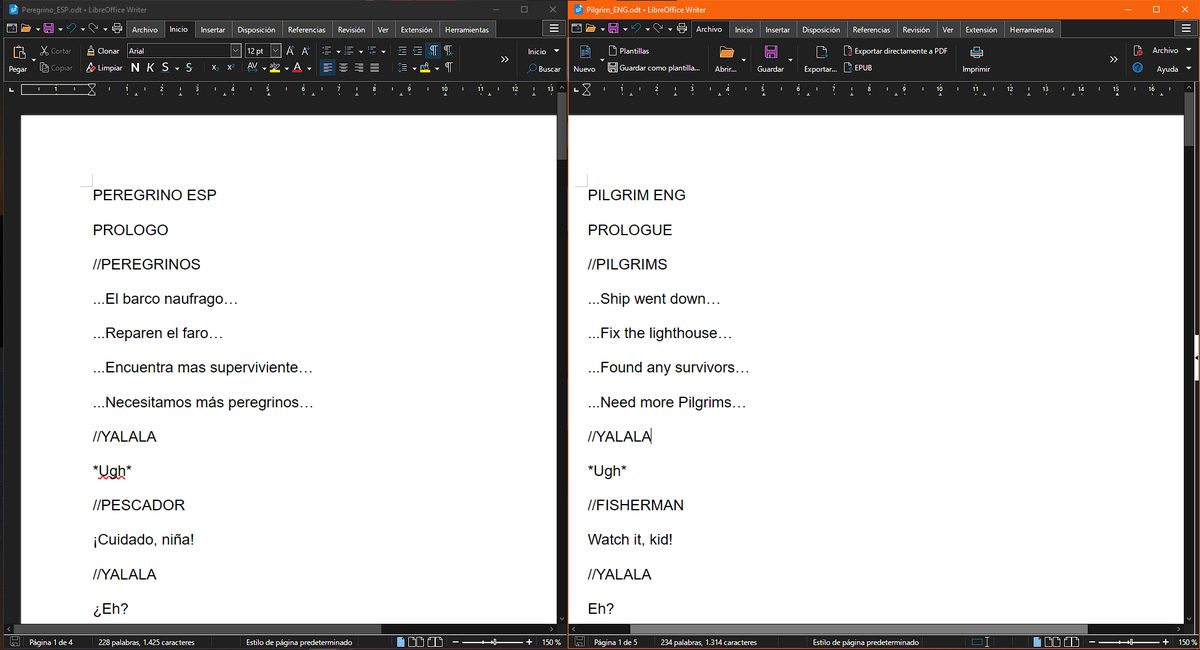Click Paste (Pegar) icon in Peregrino window

pyautogui.click(x=19, y=52)
